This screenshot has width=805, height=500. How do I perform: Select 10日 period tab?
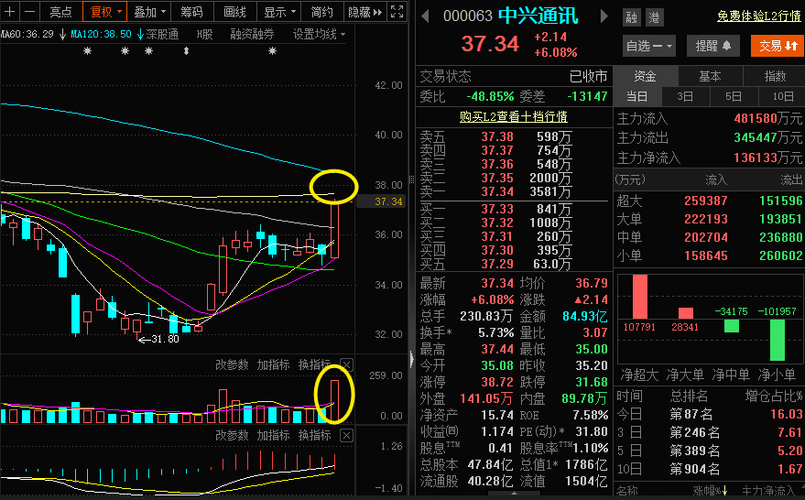click(782, 96)
